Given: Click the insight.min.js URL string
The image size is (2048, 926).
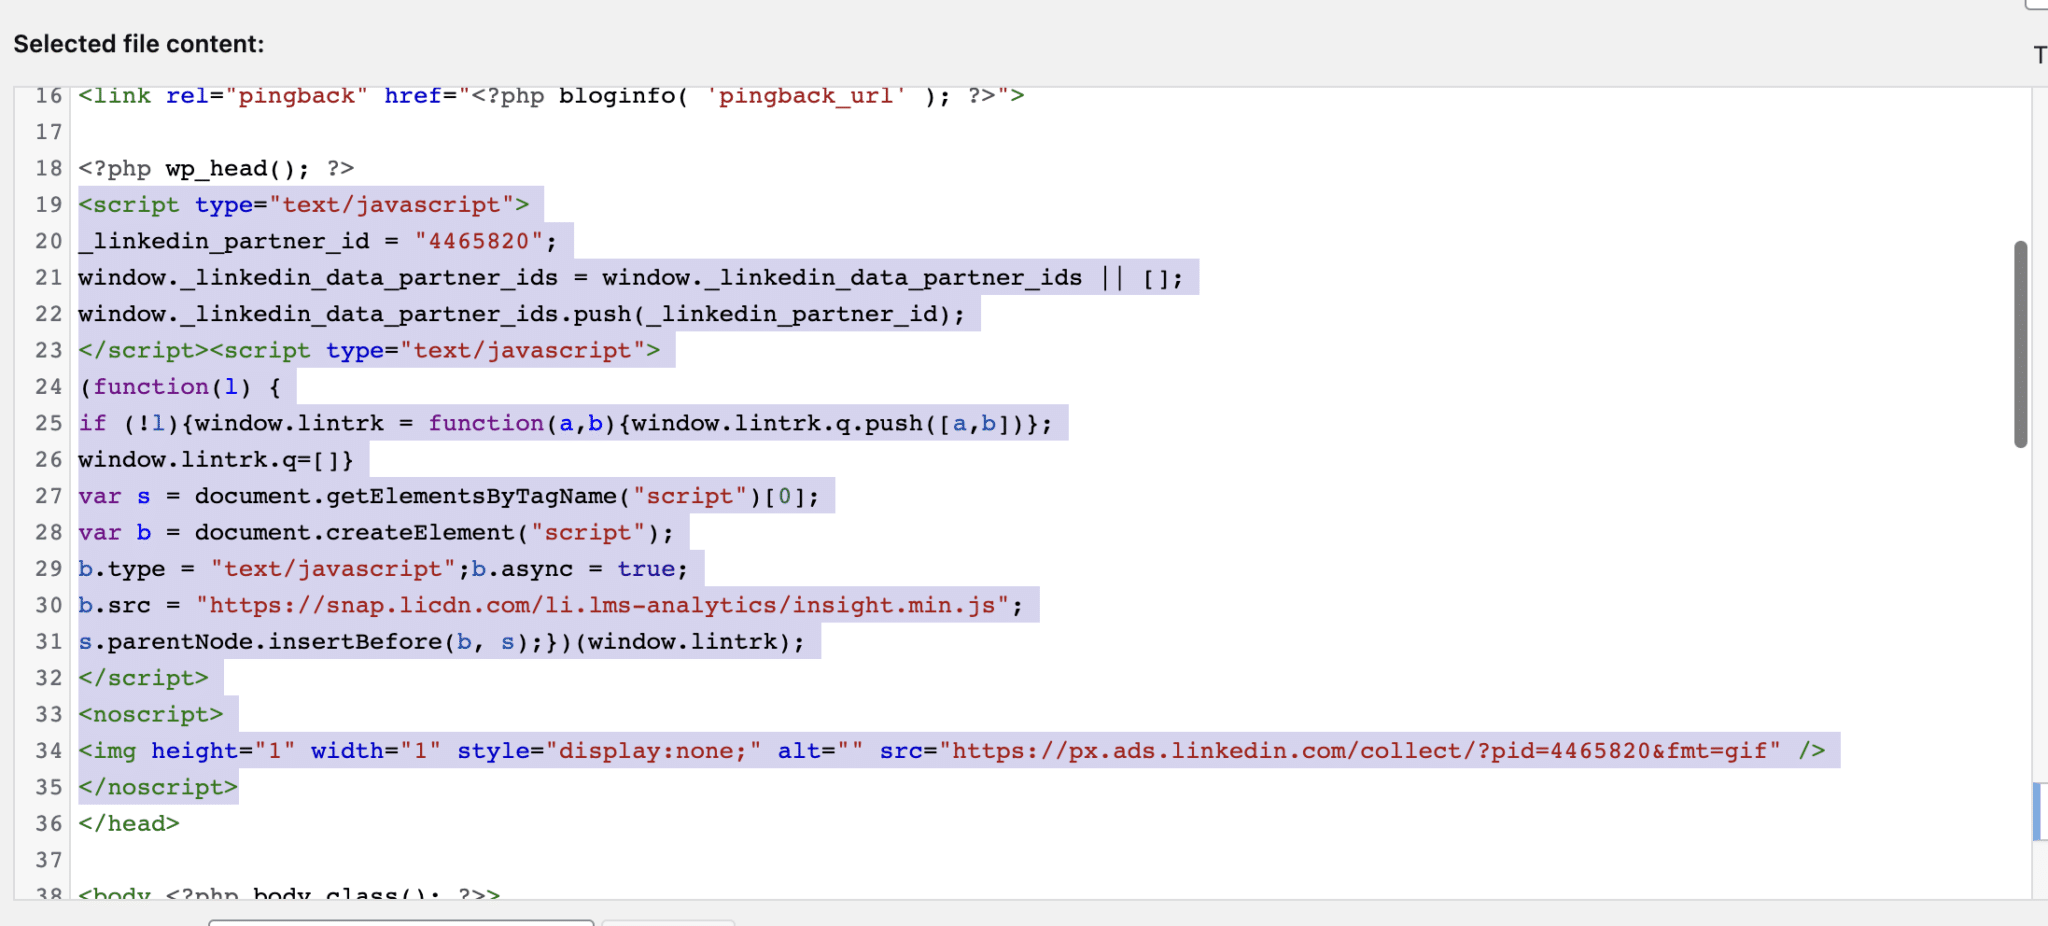Looking at the screenshot, I should [x=602, y=606].
